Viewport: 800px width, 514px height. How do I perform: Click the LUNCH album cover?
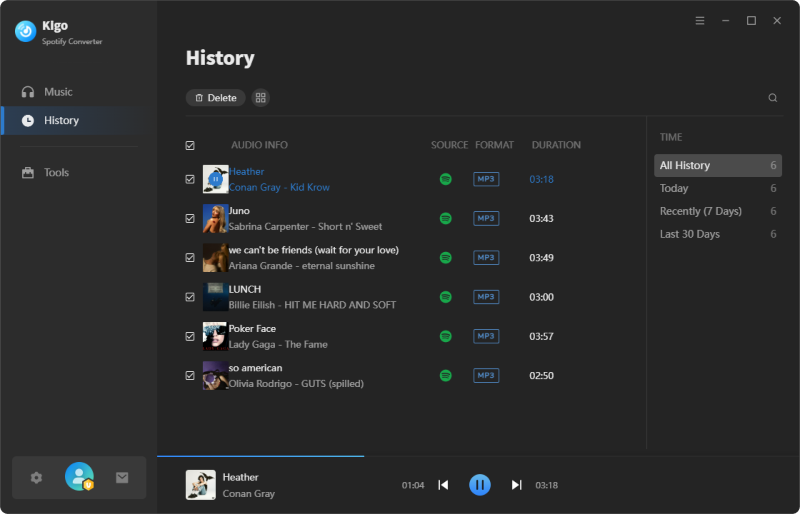click(x=215, y=297)
